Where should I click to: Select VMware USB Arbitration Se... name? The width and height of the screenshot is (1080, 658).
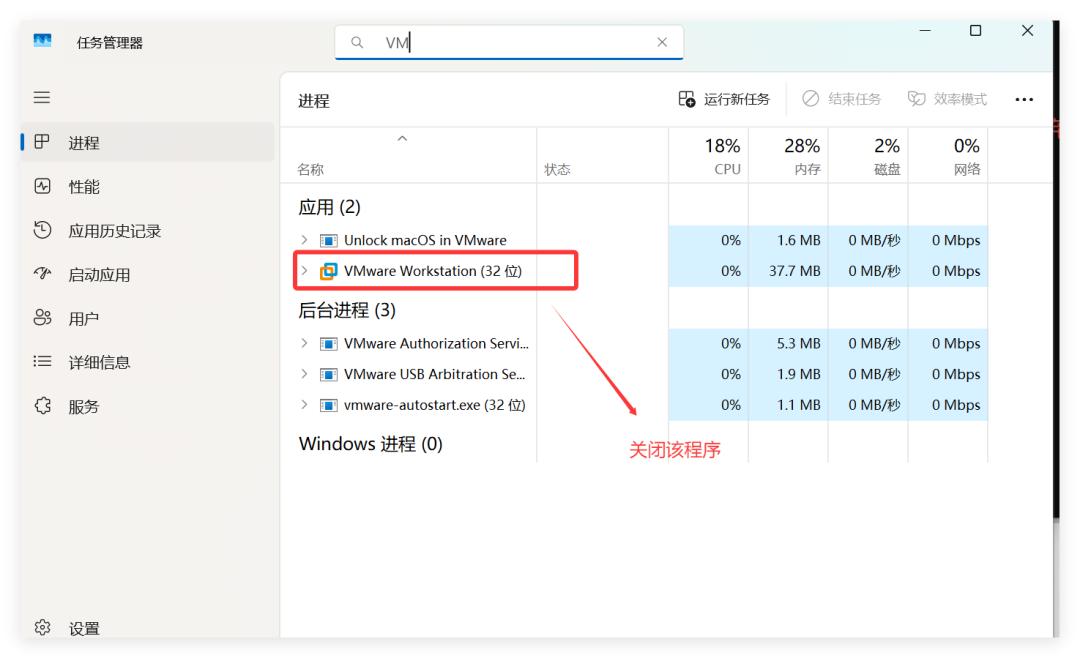point(434,374)
